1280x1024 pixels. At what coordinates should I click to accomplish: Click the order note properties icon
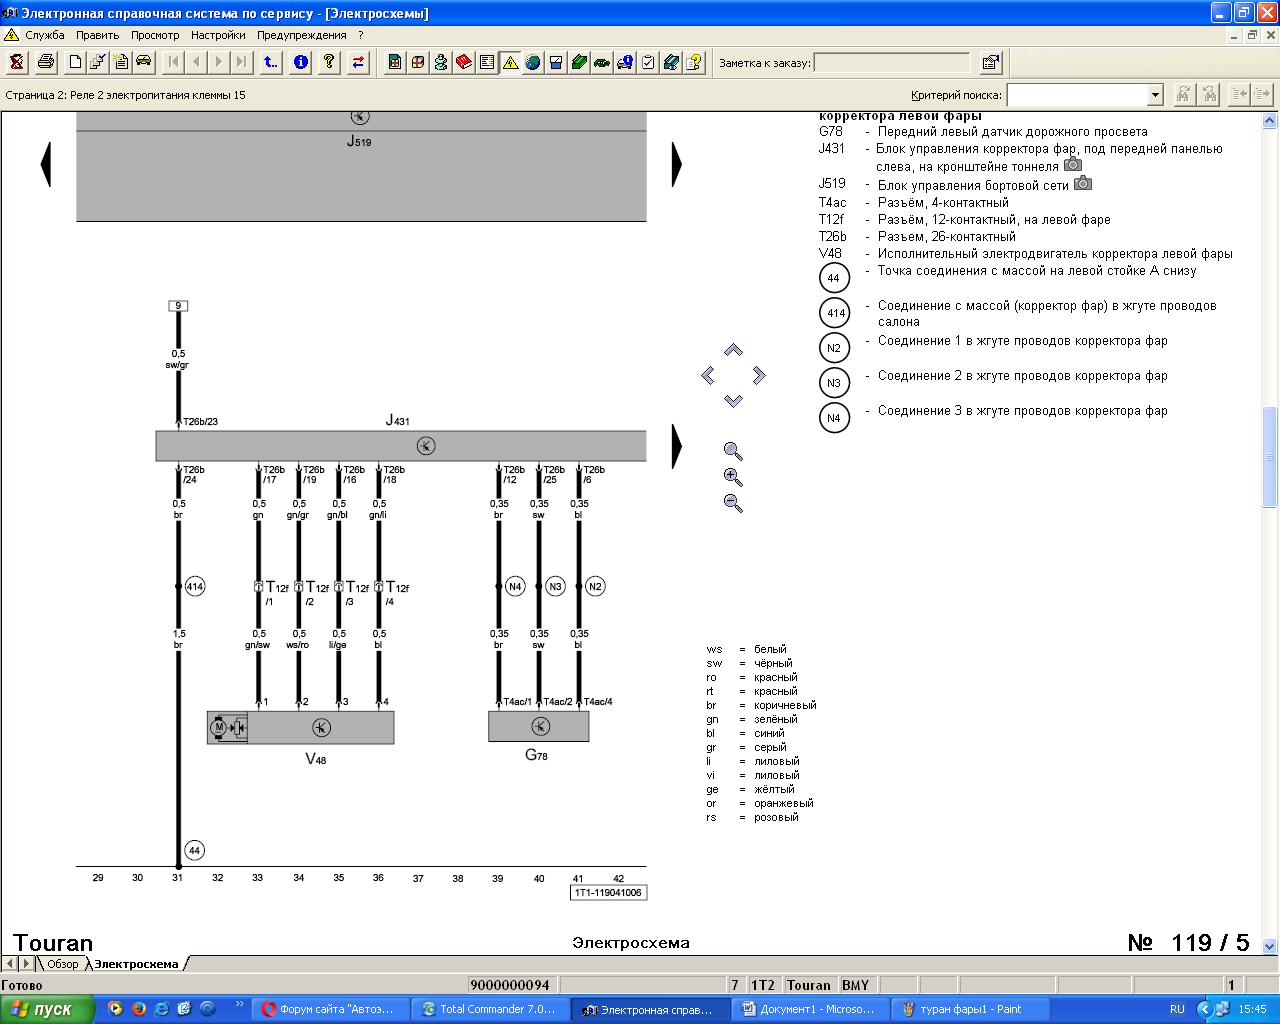[990, 62]
